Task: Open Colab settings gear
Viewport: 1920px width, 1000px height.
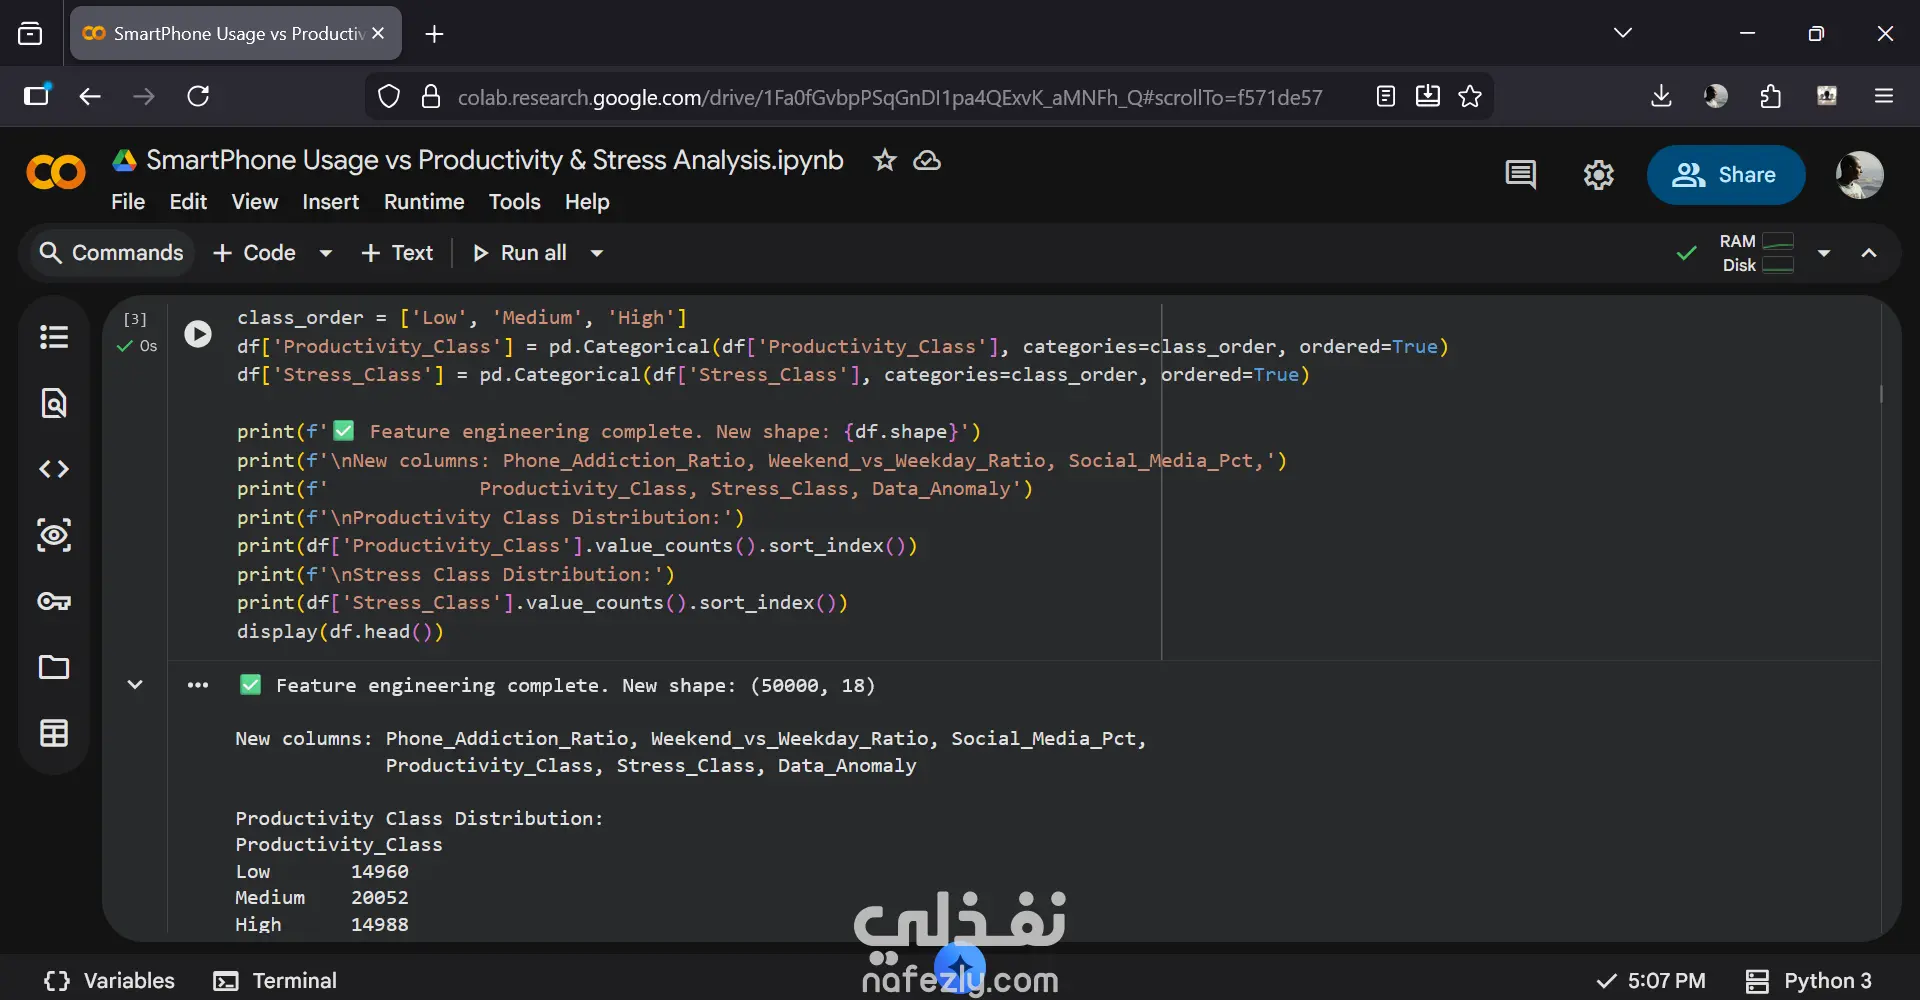Action: 1598,175
